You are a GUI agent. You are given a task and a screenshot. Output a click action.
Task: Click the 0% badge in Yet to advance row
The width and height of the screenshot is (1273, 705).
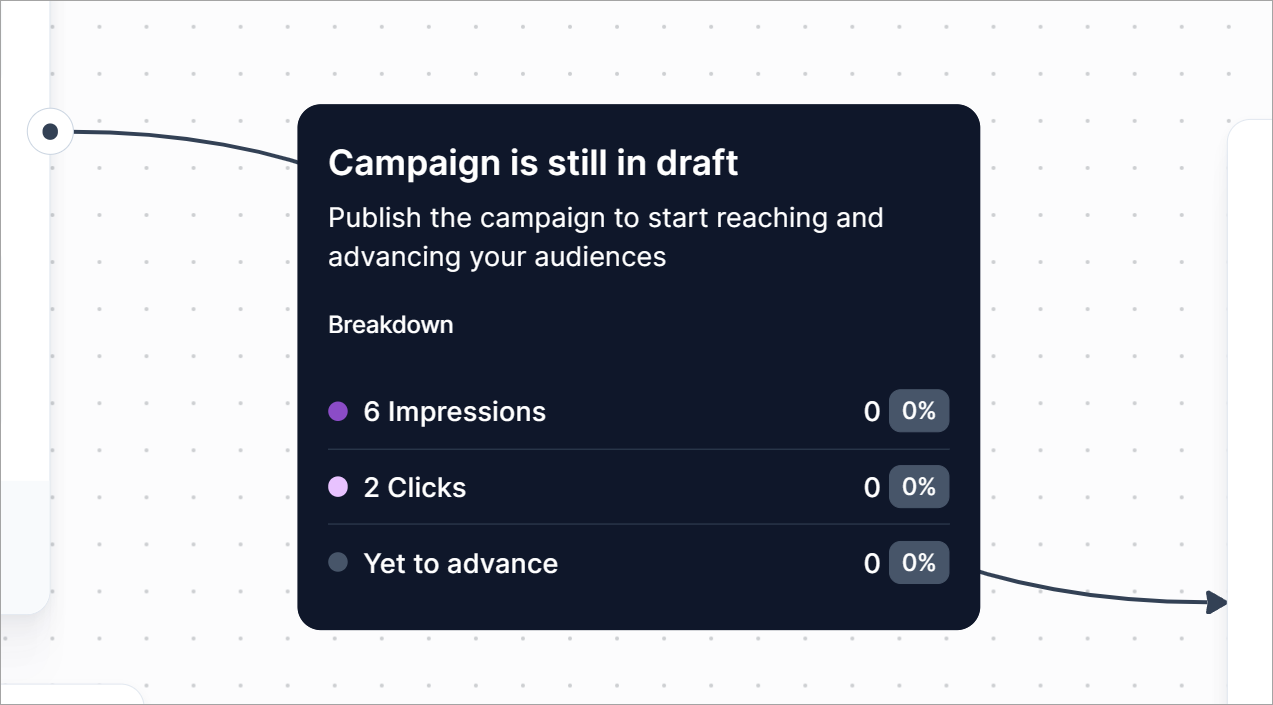pos(918,563)
